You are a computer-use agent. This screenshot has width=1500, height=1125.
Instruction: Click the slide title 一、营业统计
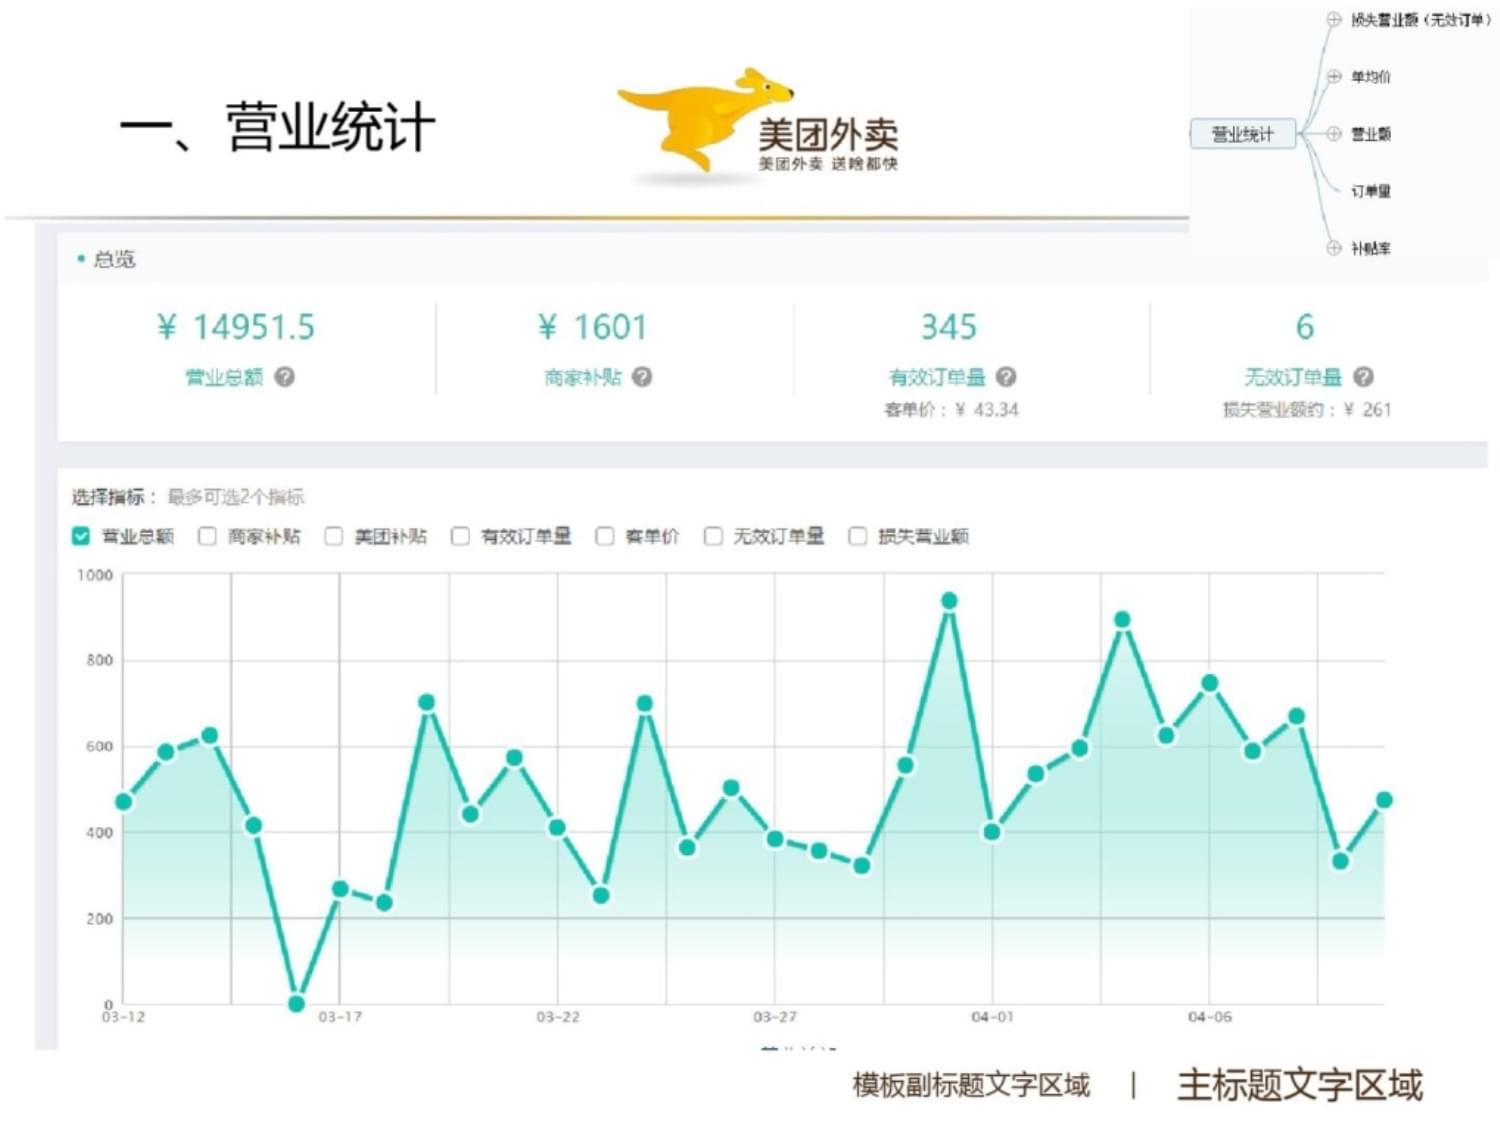pos(278,128)
